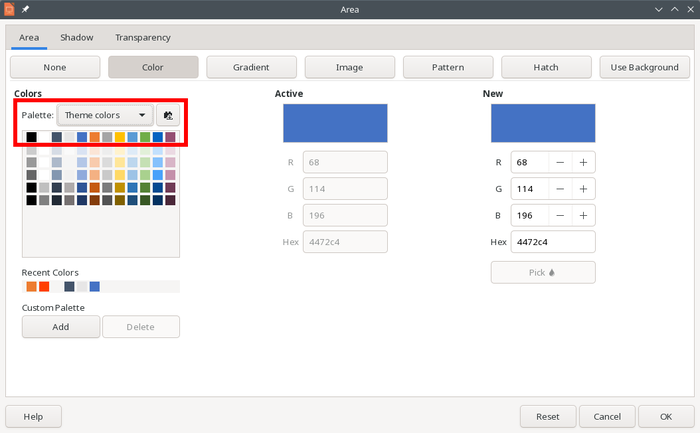Click OK to confirm the area settings
Image resolution: width=700 pixels, height=433 pixels.
[665, 416]
